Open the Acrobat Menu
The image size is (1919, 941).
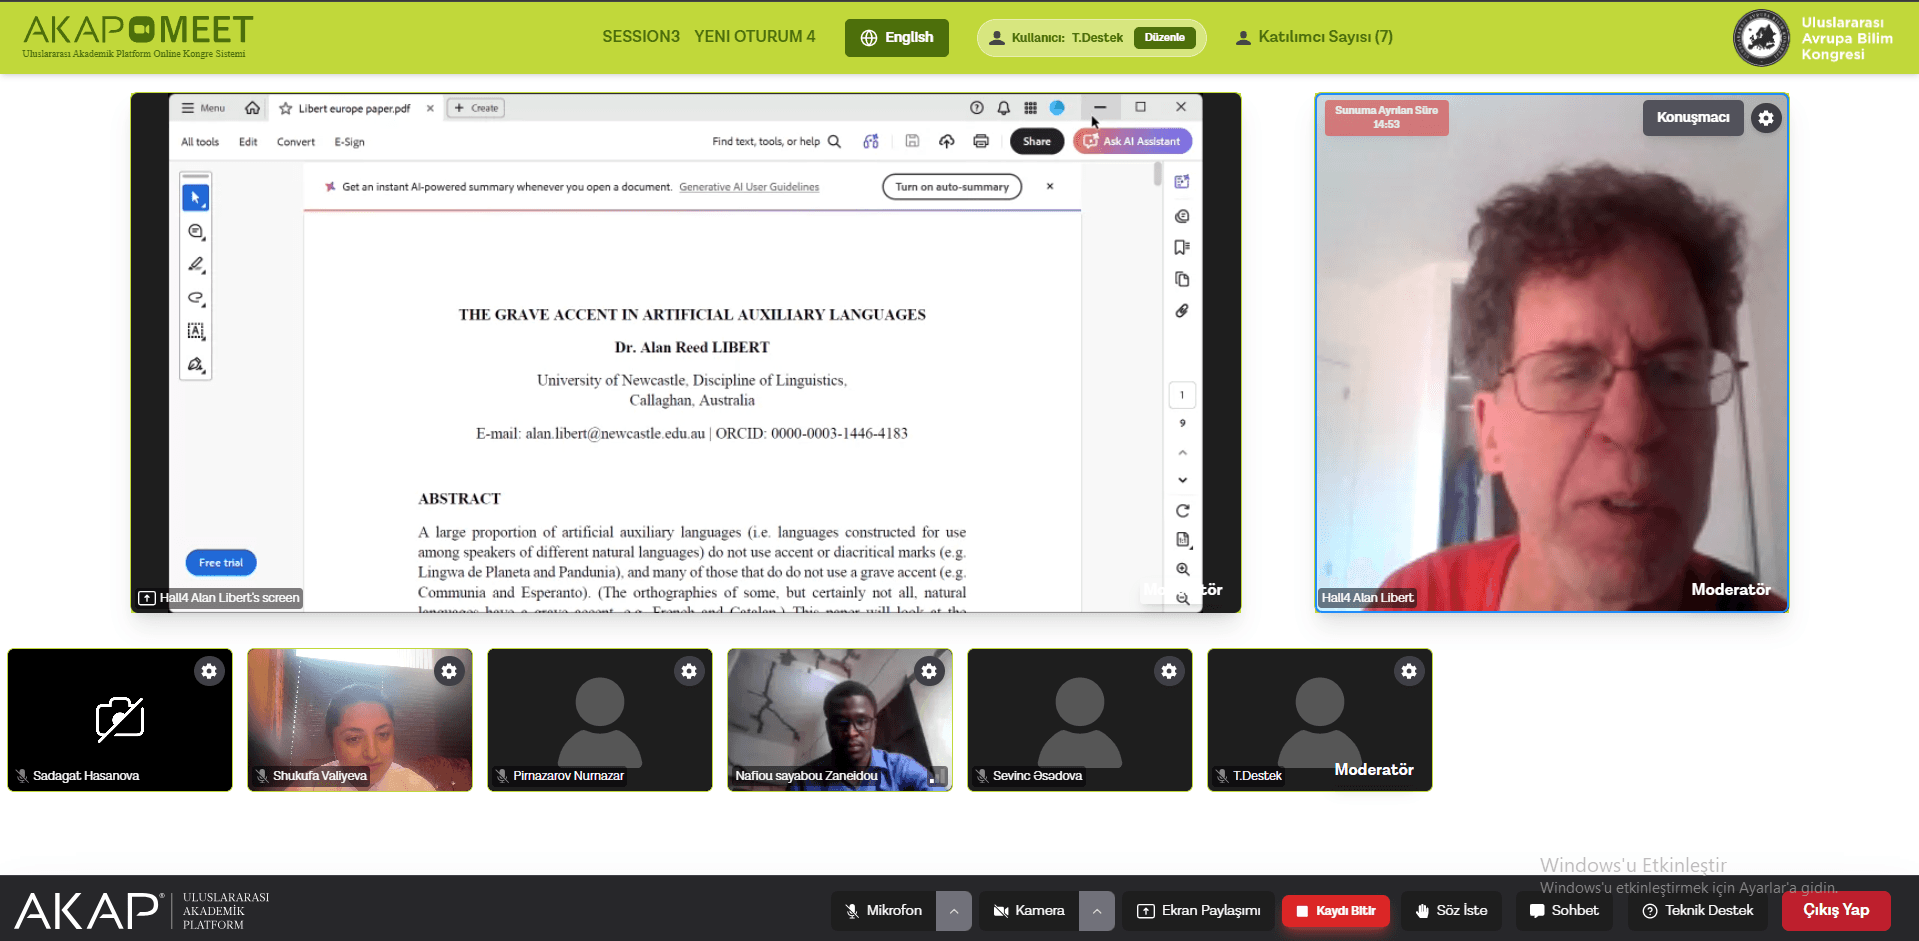[203, 108]
